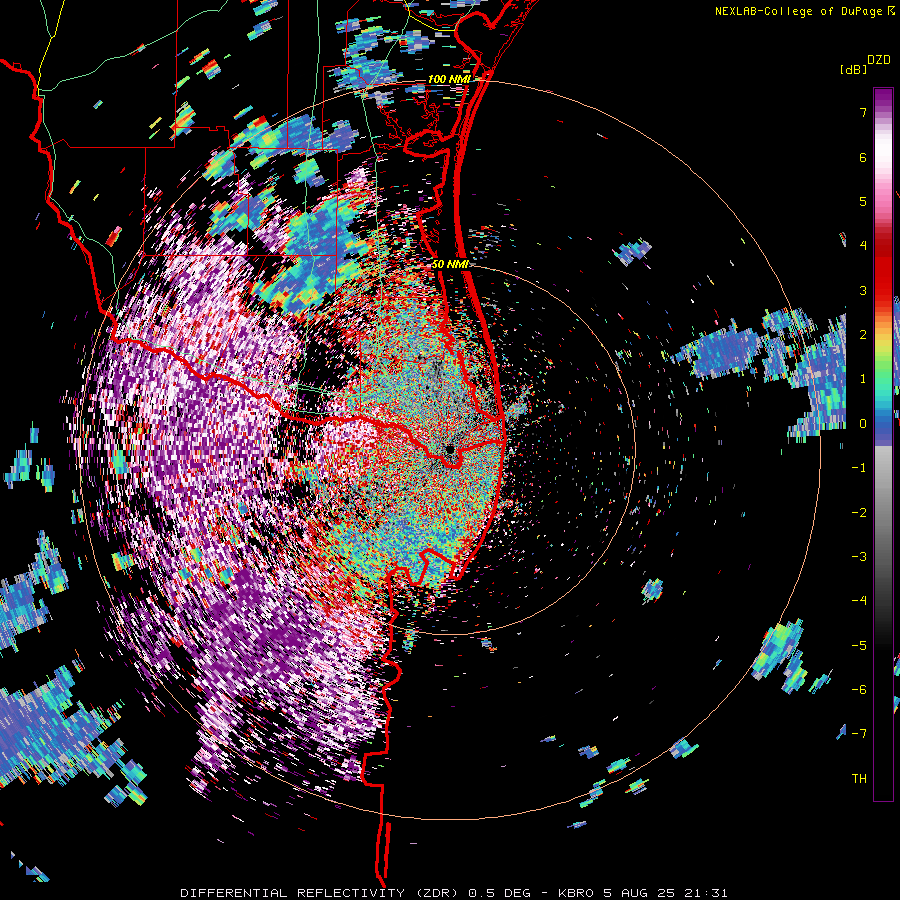Screen dimensions: 900x900
Task: Click the legend value 1
Action: pos(863,379)
